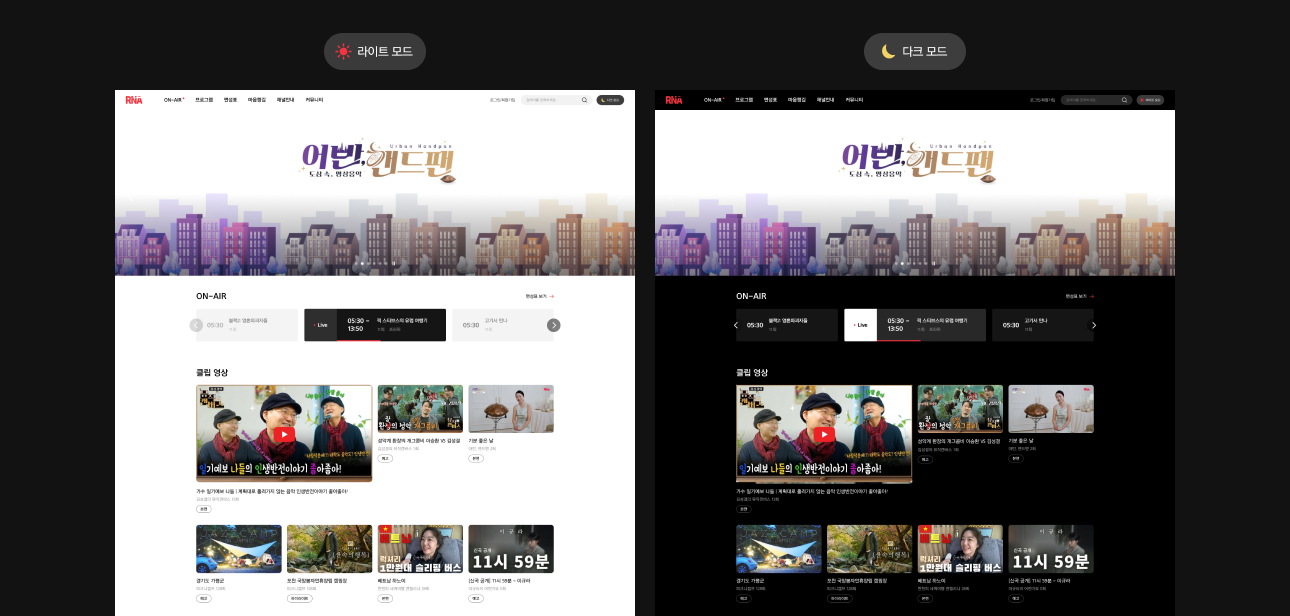The image size is (1290, 616).
Task: Click the sun icon labeled 라이트 모드
Action: click(x=344, y=52)
